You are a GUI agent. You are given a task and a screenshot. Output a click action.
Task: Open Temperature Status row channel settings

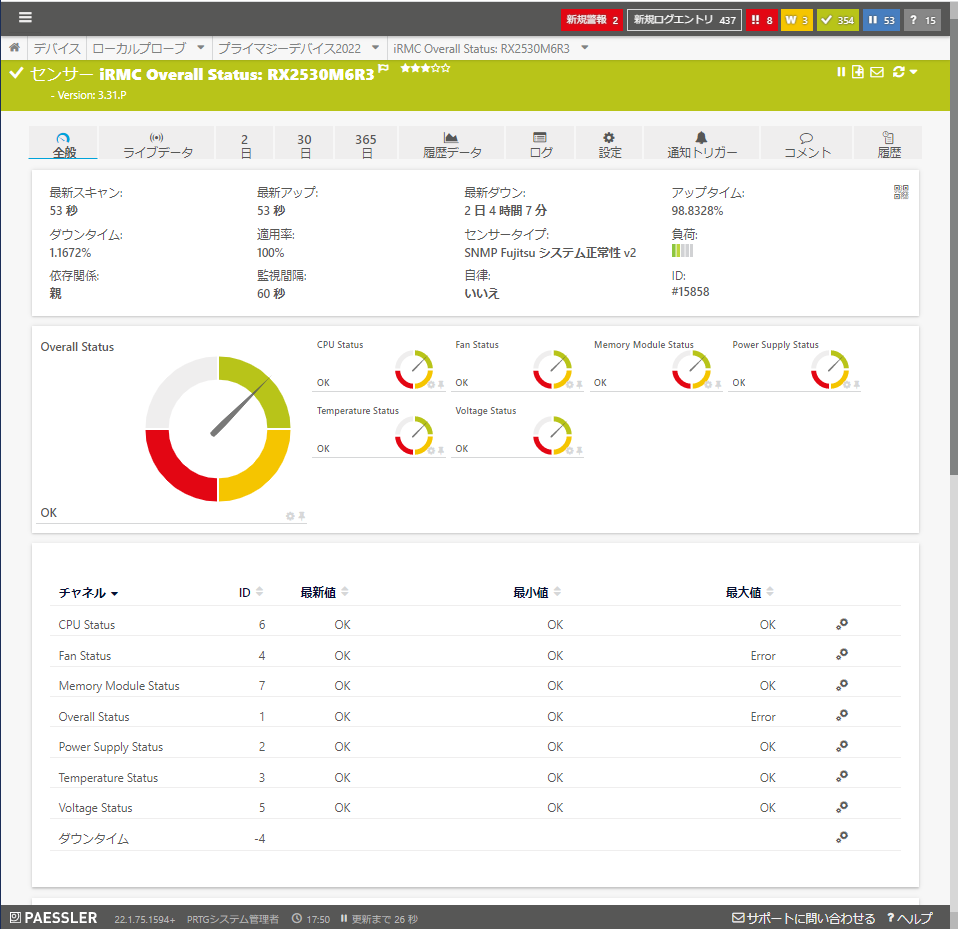pos(841,776)
